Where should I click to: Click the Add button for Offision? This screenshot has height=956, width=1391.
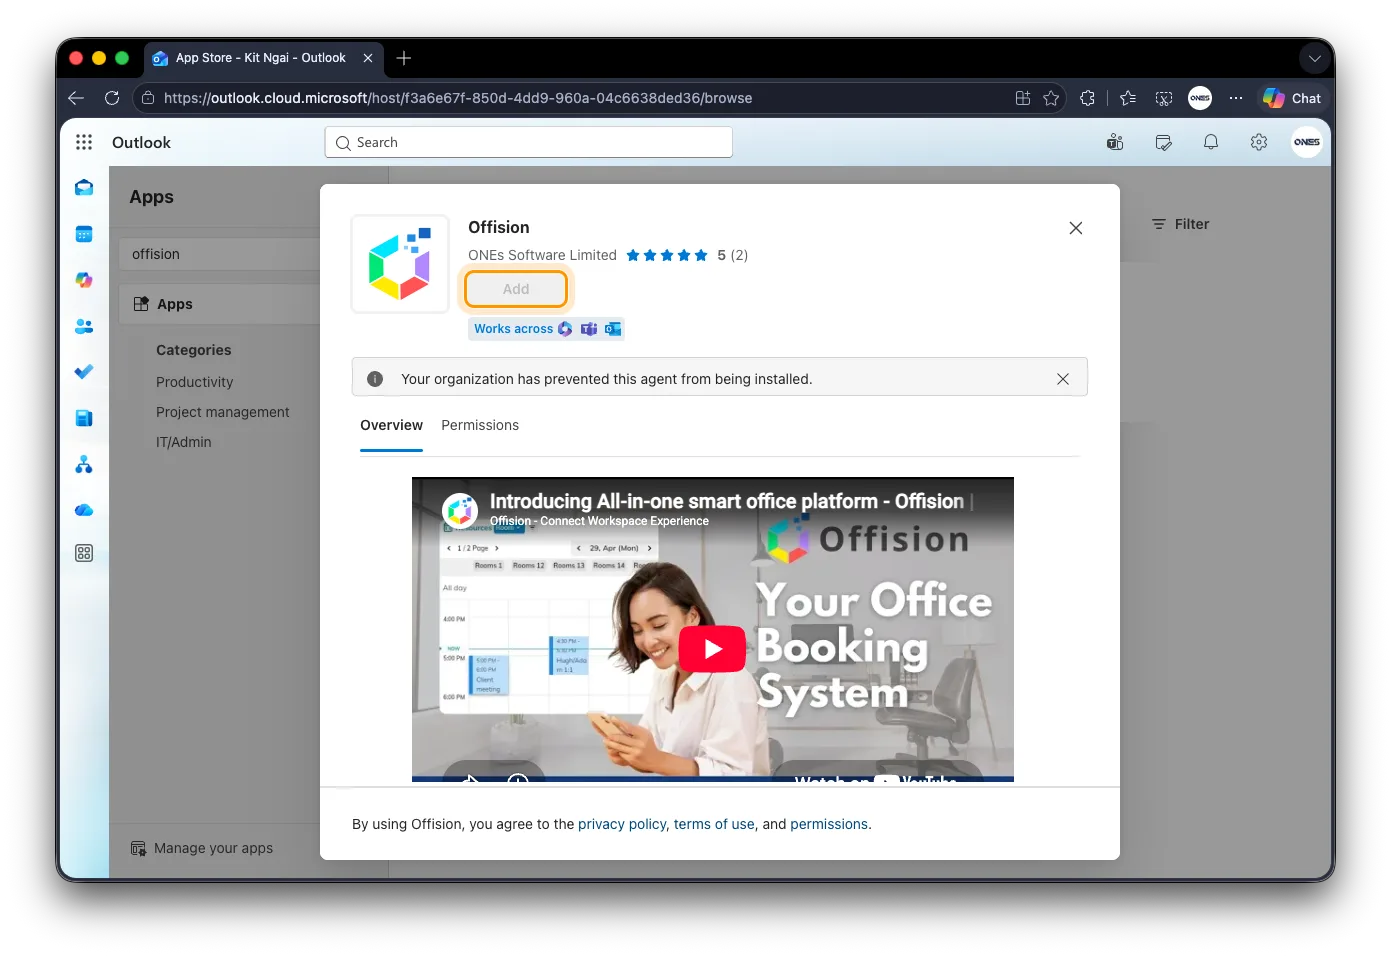click(x=516, y=289)
